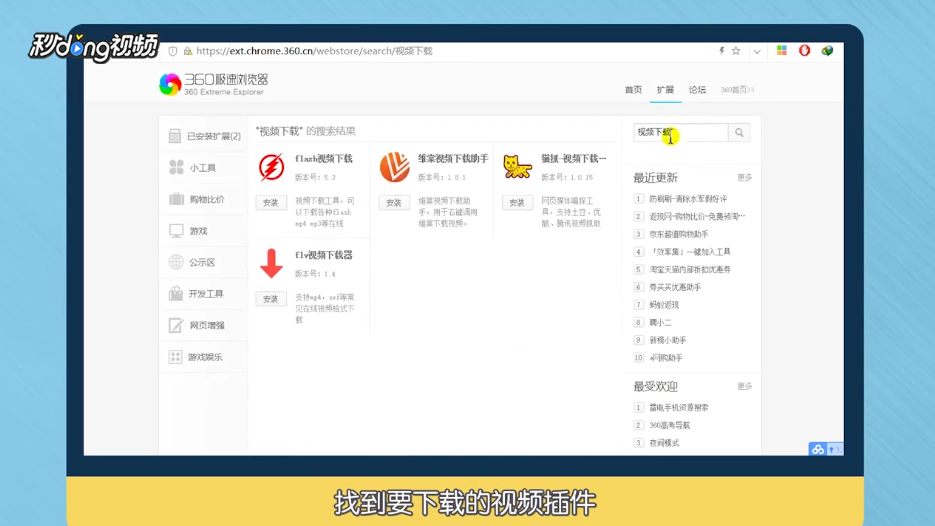Click the address bar URL

pos(314,51)
